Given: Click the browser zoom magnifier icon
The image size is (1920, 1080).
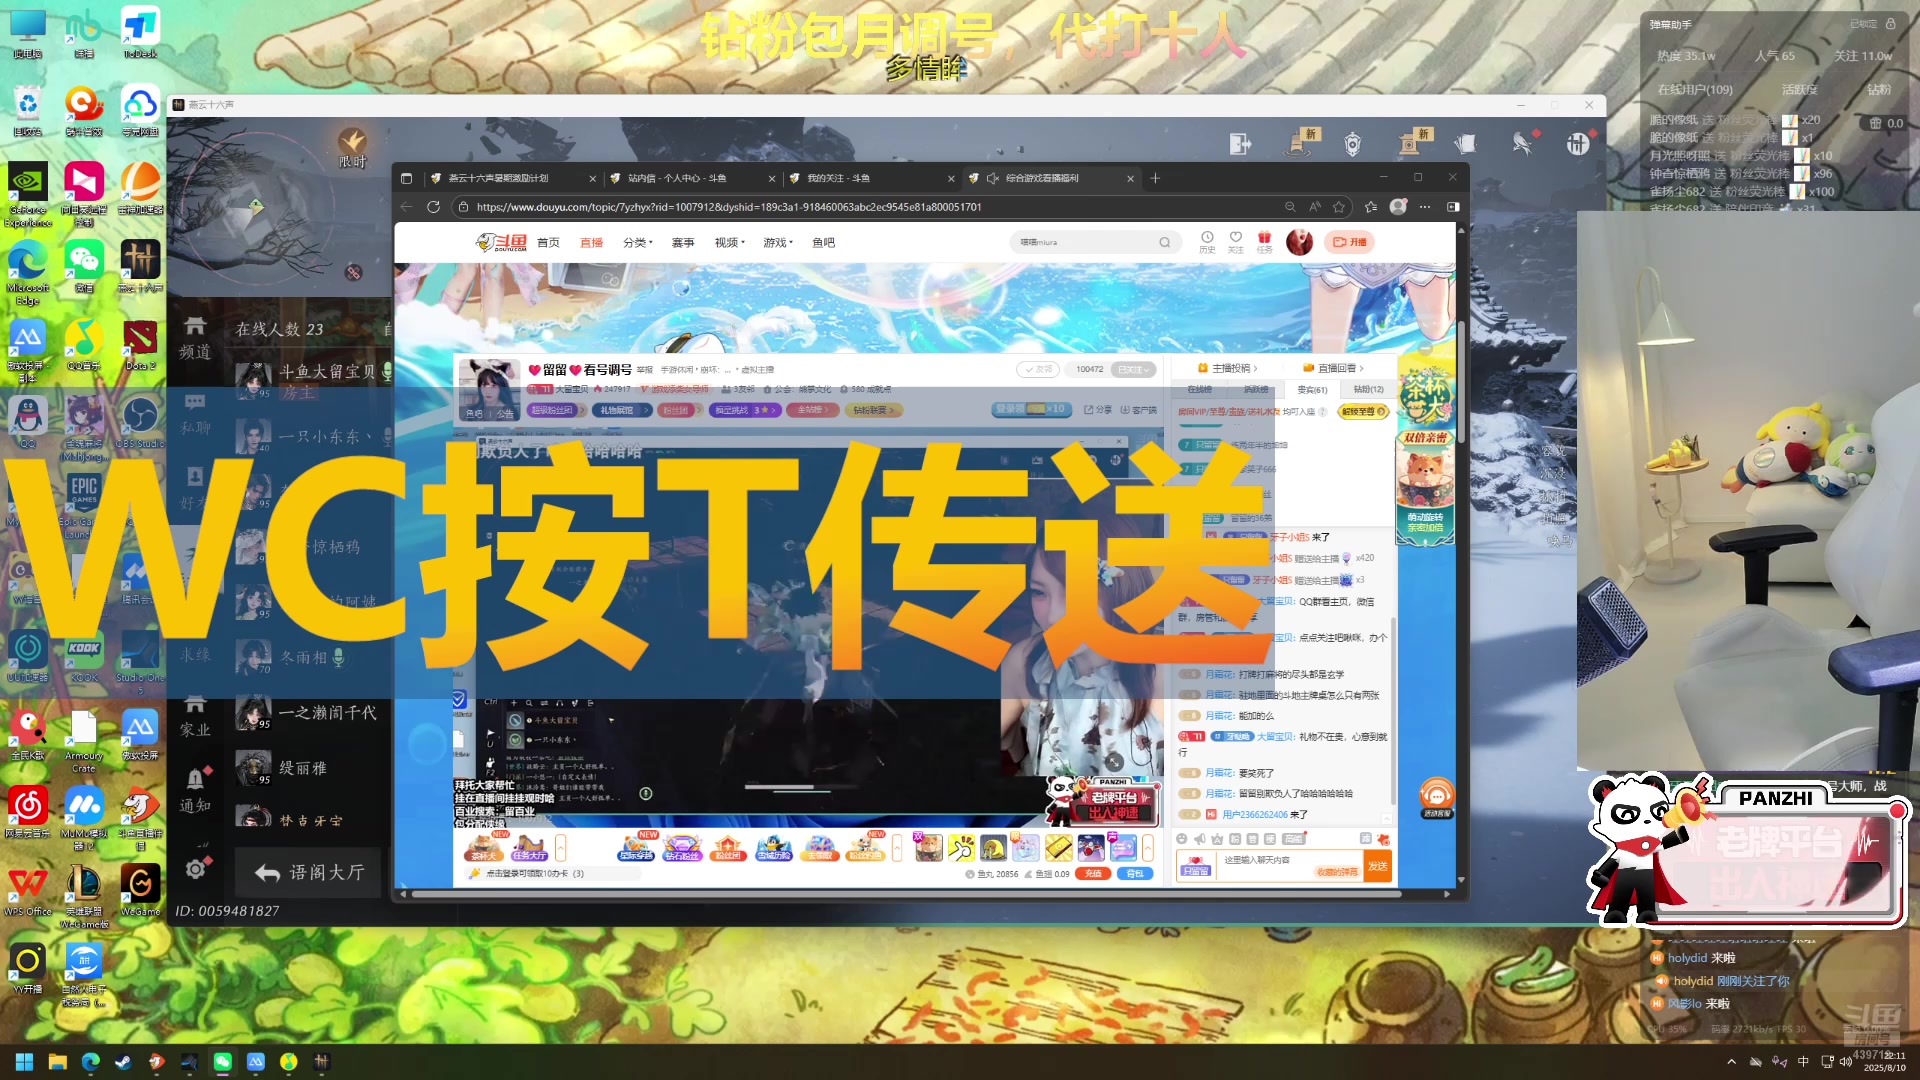Looking at the screenshot, I should [x=1290, y=207].
